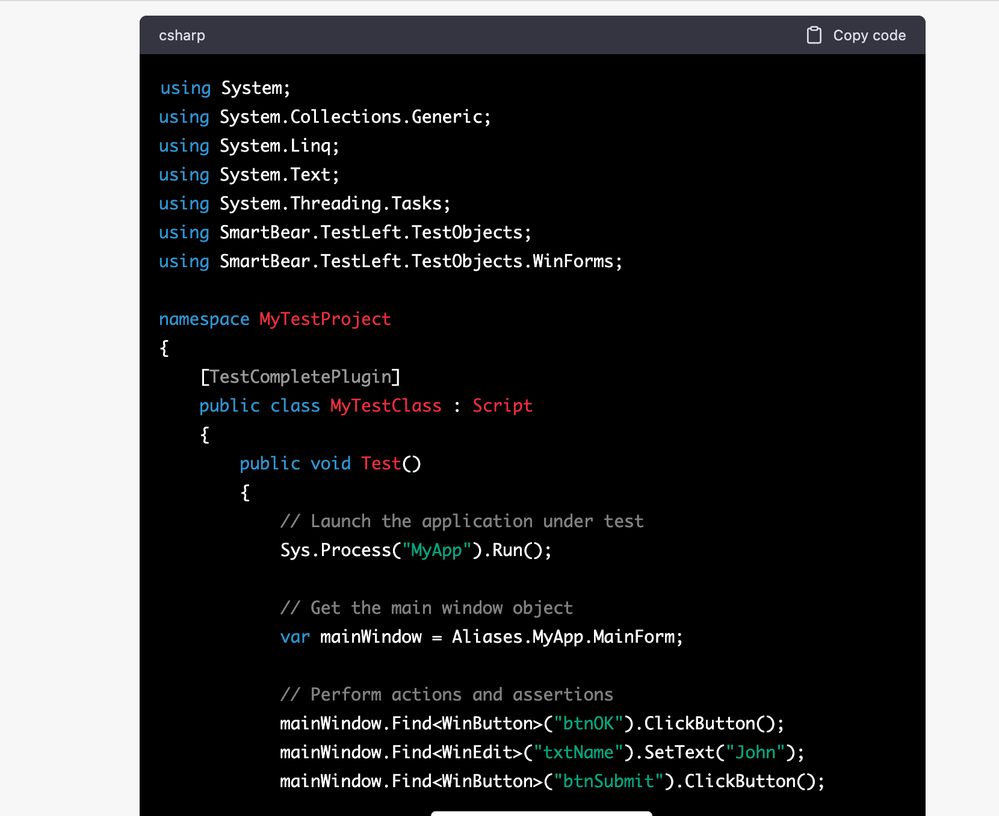Click the "txtName" string literal

[x=576, y=752]
